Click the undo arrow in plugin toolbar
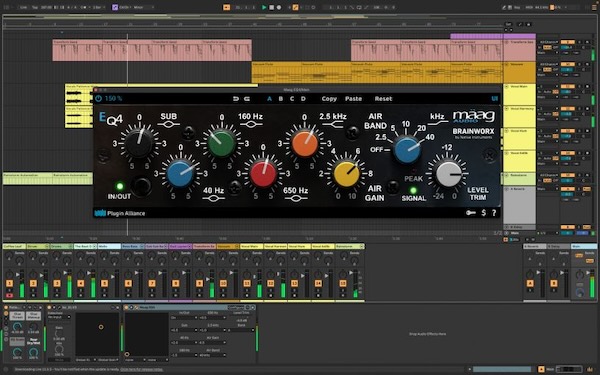600x375 pixels. 236,99
